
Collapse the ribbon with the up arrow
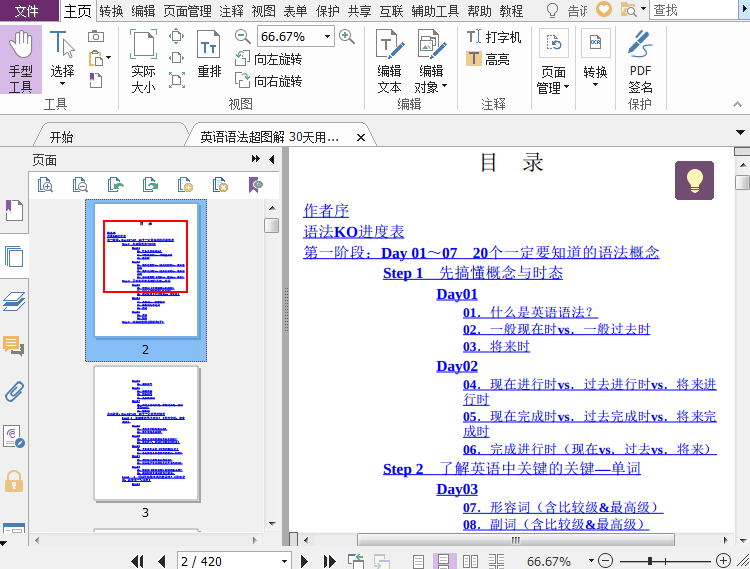click(x=737, y=104)
